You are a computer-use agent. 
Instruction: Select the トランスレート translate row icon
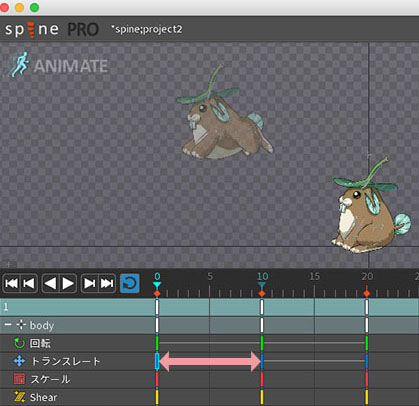point(19,361)
